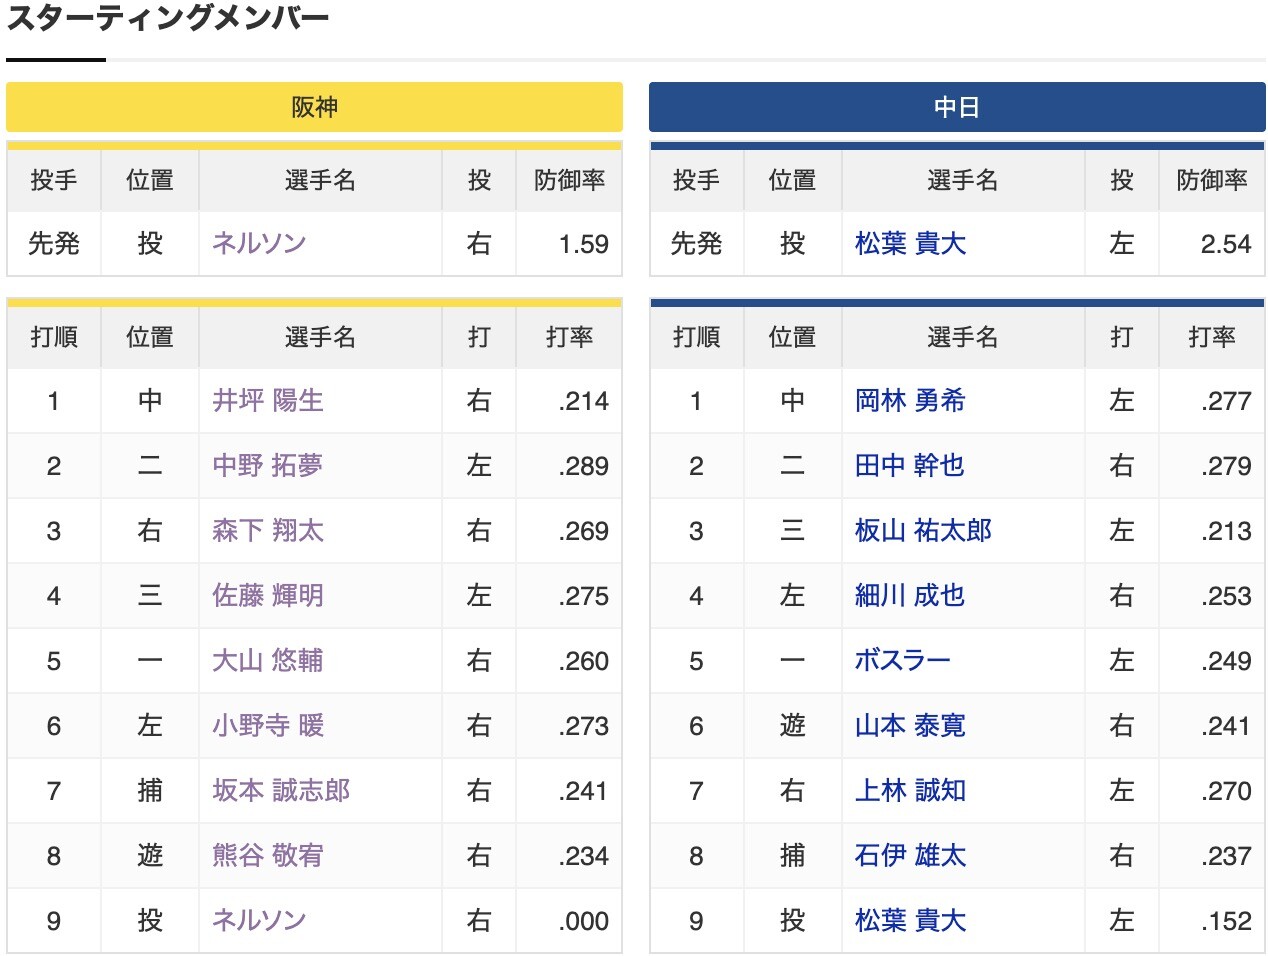1268x956 pixels.
Task: Click batting average .277
Action: (1226, 400)
